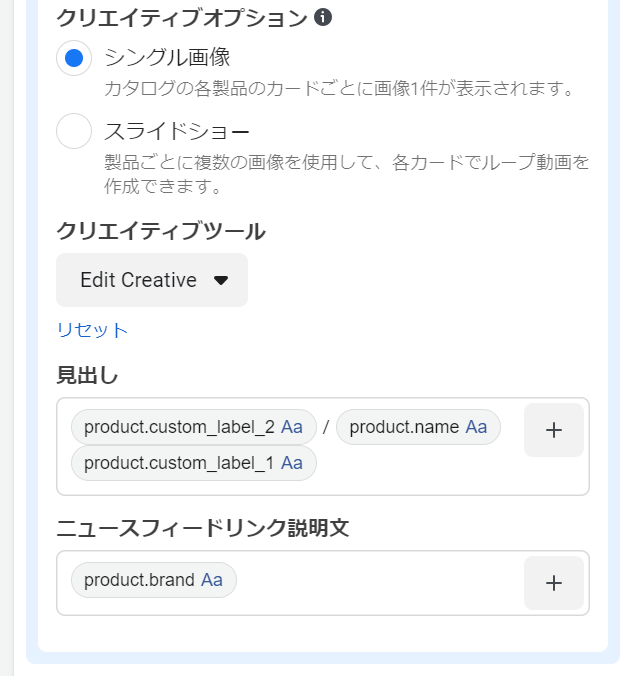Select the スライドショー radio button
This screenshot has width=632, height=676.
coord(74,131)
